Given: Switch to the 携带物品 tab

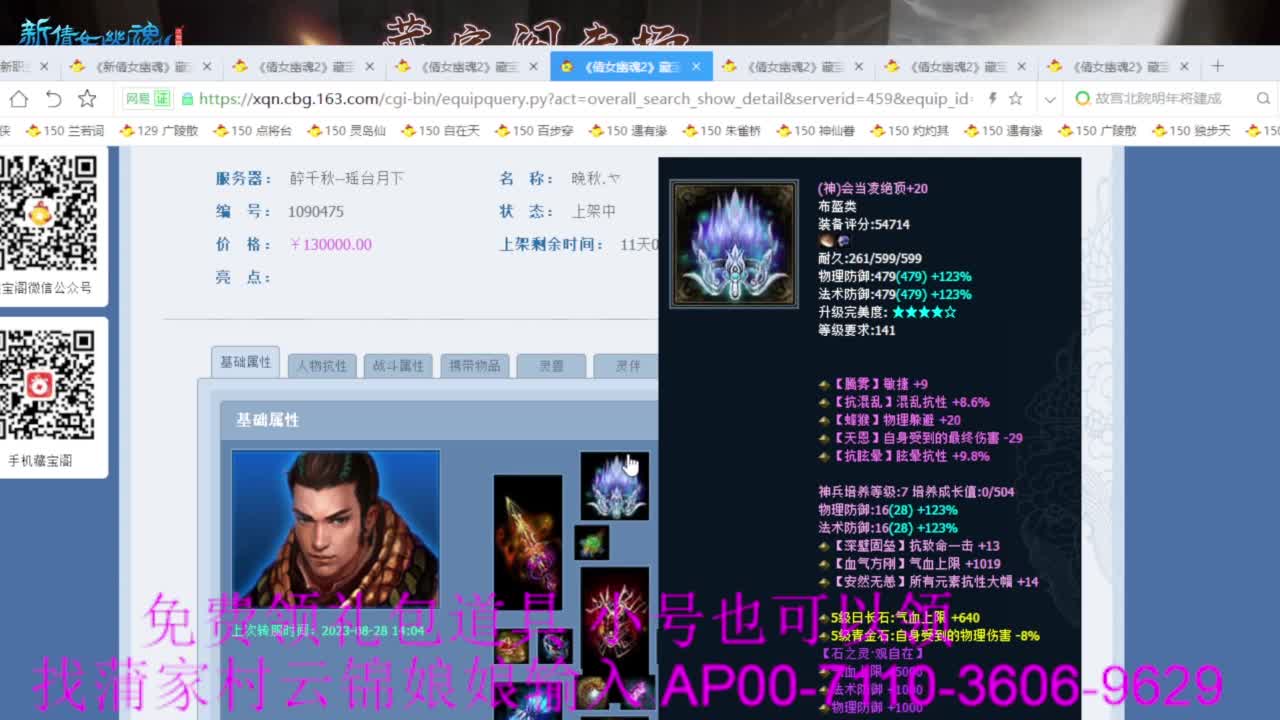Looking at the screenshot, I should [x=475, y=365].
